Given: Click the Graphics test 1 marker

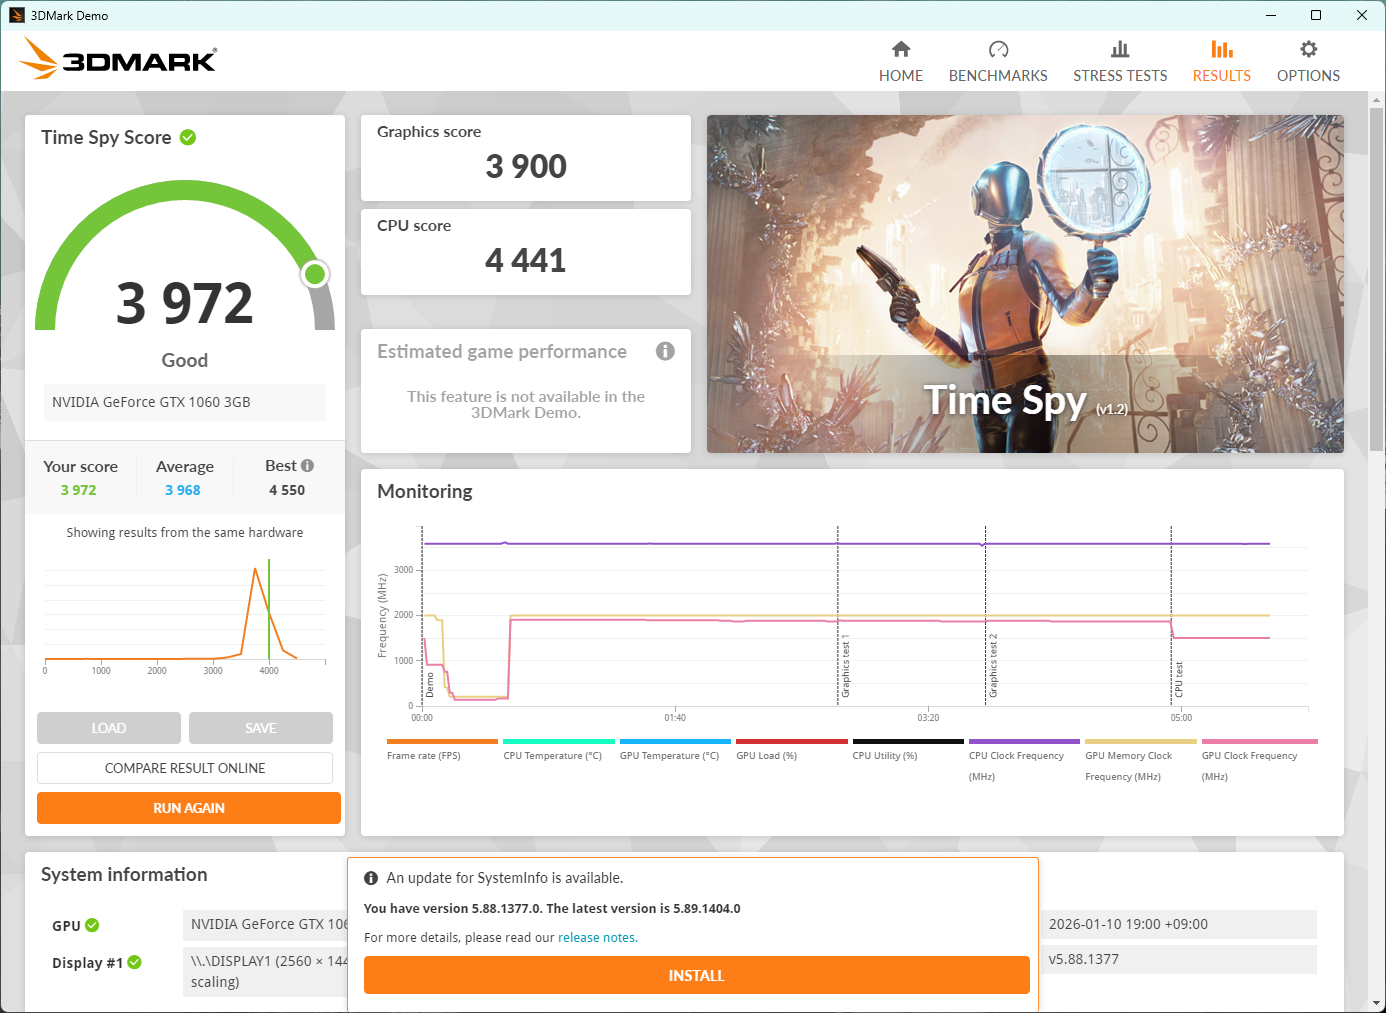Looking at the screenshot, I should click(x=845, y=666).
